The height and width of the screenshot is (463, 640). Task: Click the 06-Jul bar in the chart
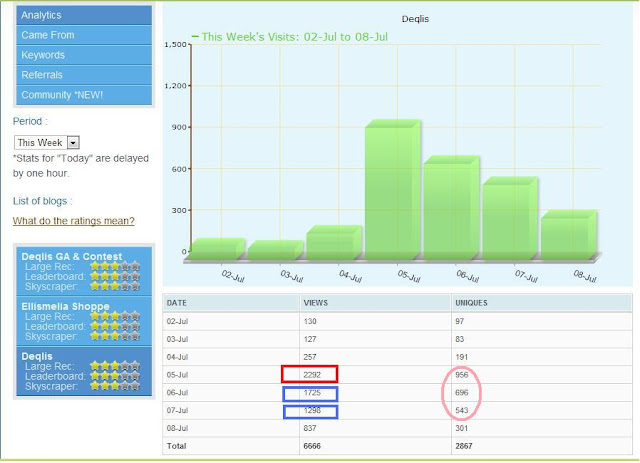click(x=451, y=208)
